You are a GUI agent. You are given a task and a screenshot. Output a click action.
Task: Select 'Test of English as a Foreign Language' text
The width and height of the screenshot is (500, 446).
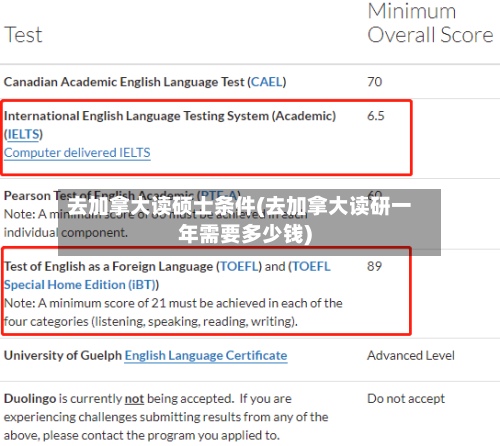point(108,266)
